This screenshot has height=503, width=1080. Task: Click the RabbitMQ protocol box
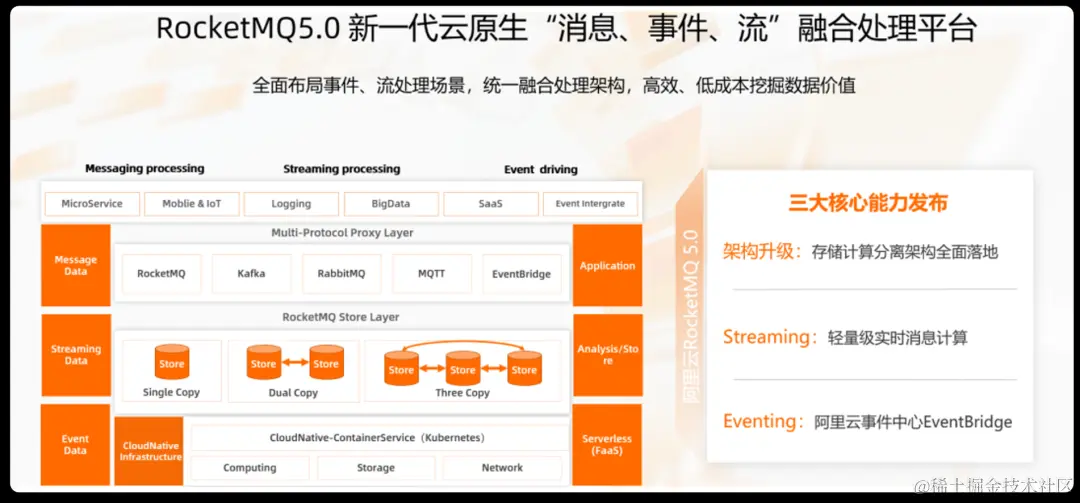click(x=342, y=274)
